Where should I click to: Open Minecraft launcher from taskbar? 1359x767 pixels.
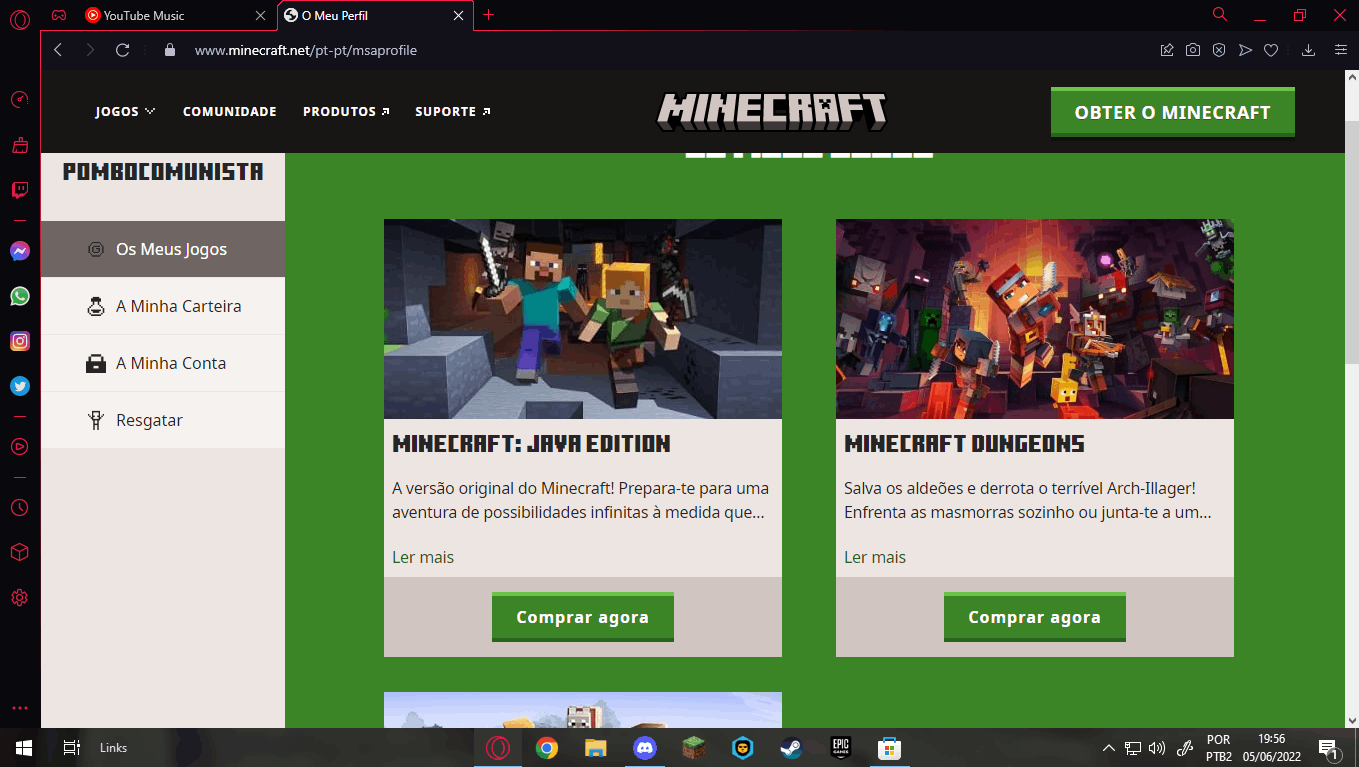[694, 747]
